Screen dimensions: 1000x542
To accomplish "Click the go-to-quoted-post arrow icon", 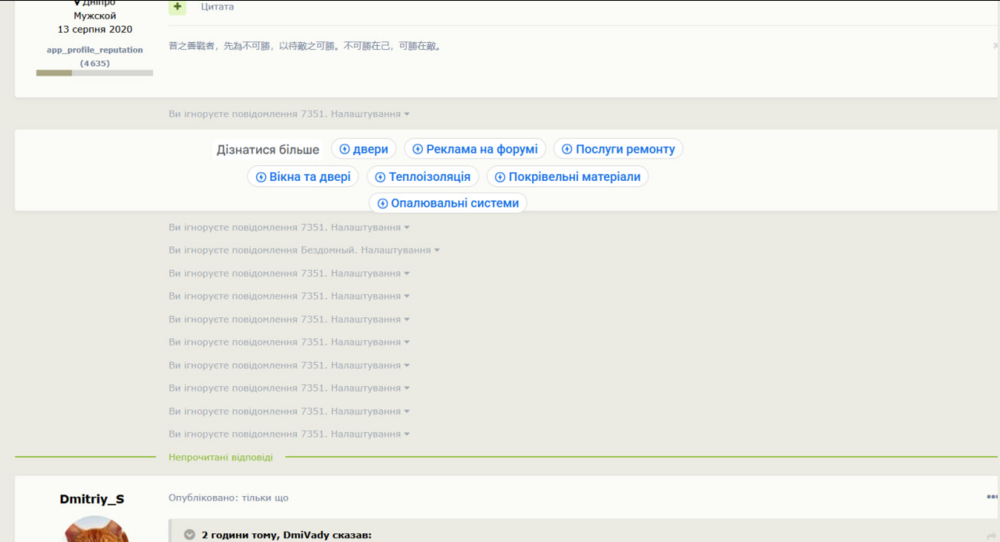I will [990, 536].
